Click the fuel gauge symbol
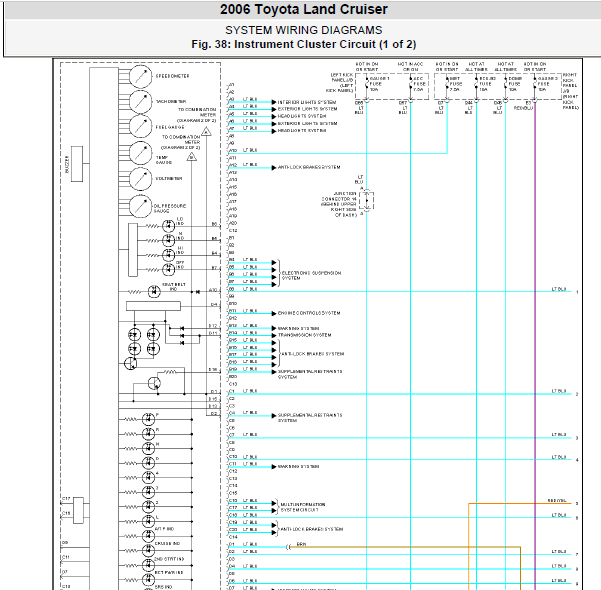601x590 pixels. [141, 127]
